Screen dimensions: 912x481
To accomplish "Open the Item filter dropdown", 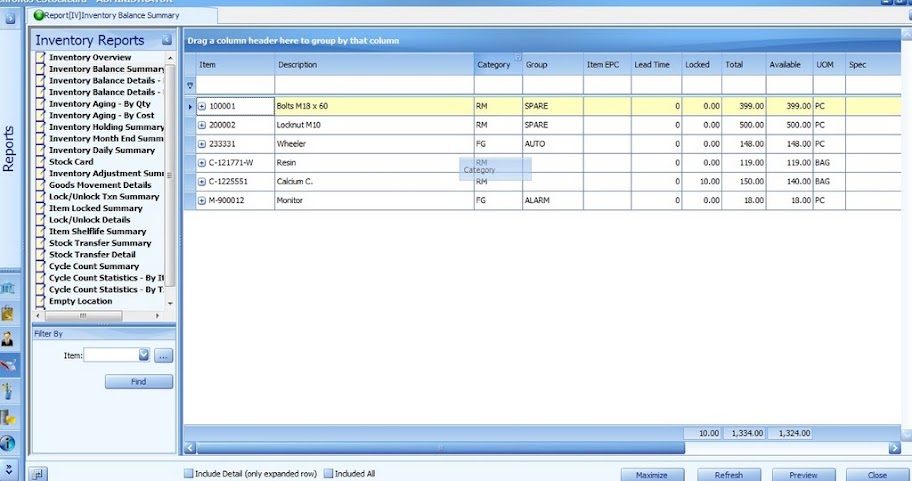I will (144, 355).
